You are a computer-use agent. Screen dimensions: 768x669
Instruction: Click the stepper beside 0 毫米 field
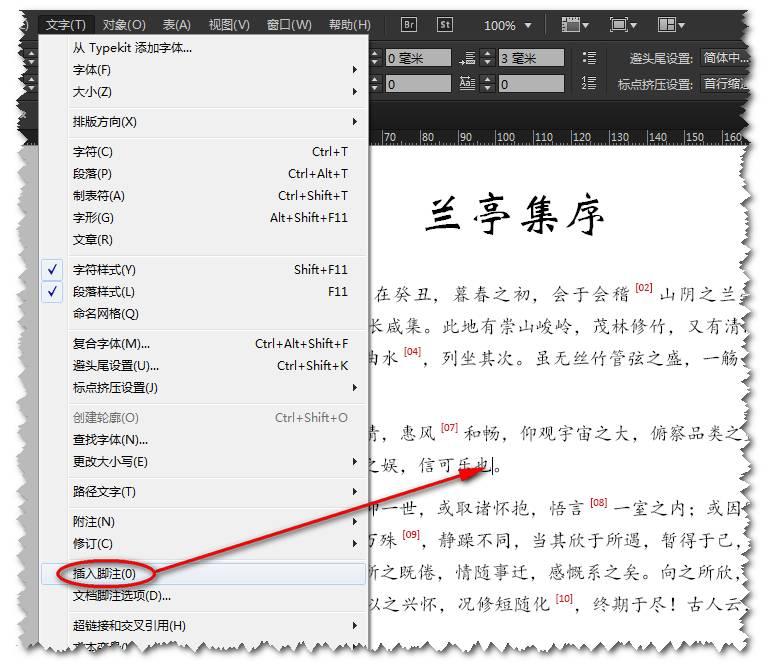(375, 58)
